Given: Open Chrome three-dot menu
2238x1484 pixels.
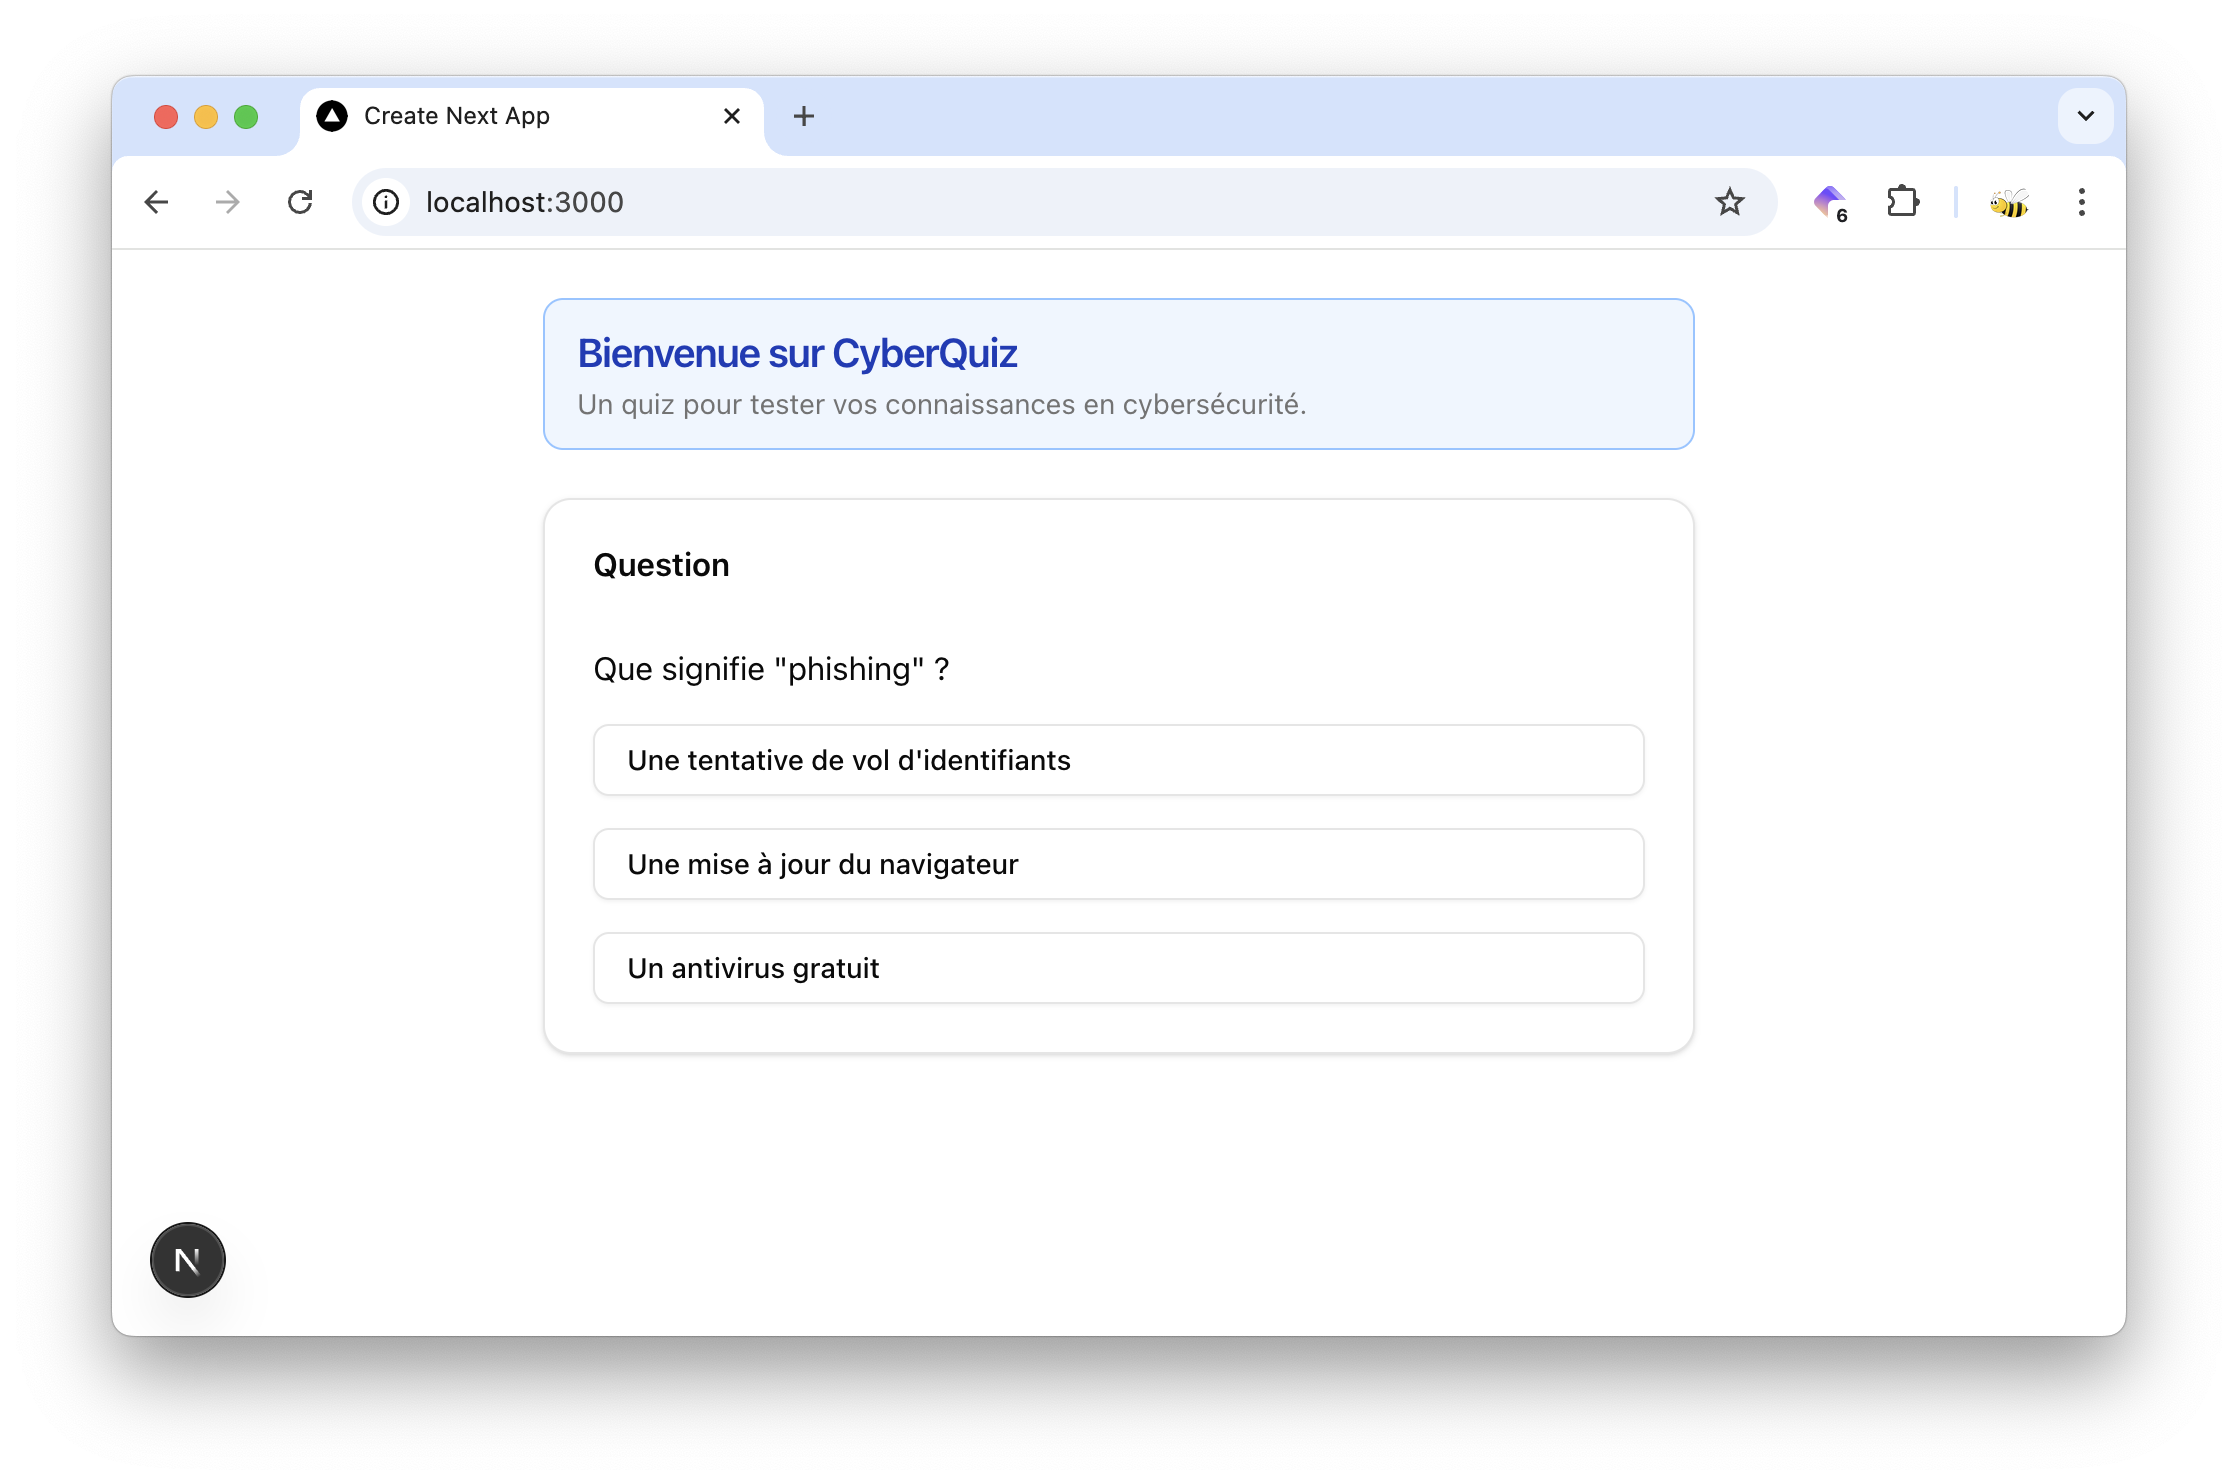Looking at the screenshot, I should 2081,202.
